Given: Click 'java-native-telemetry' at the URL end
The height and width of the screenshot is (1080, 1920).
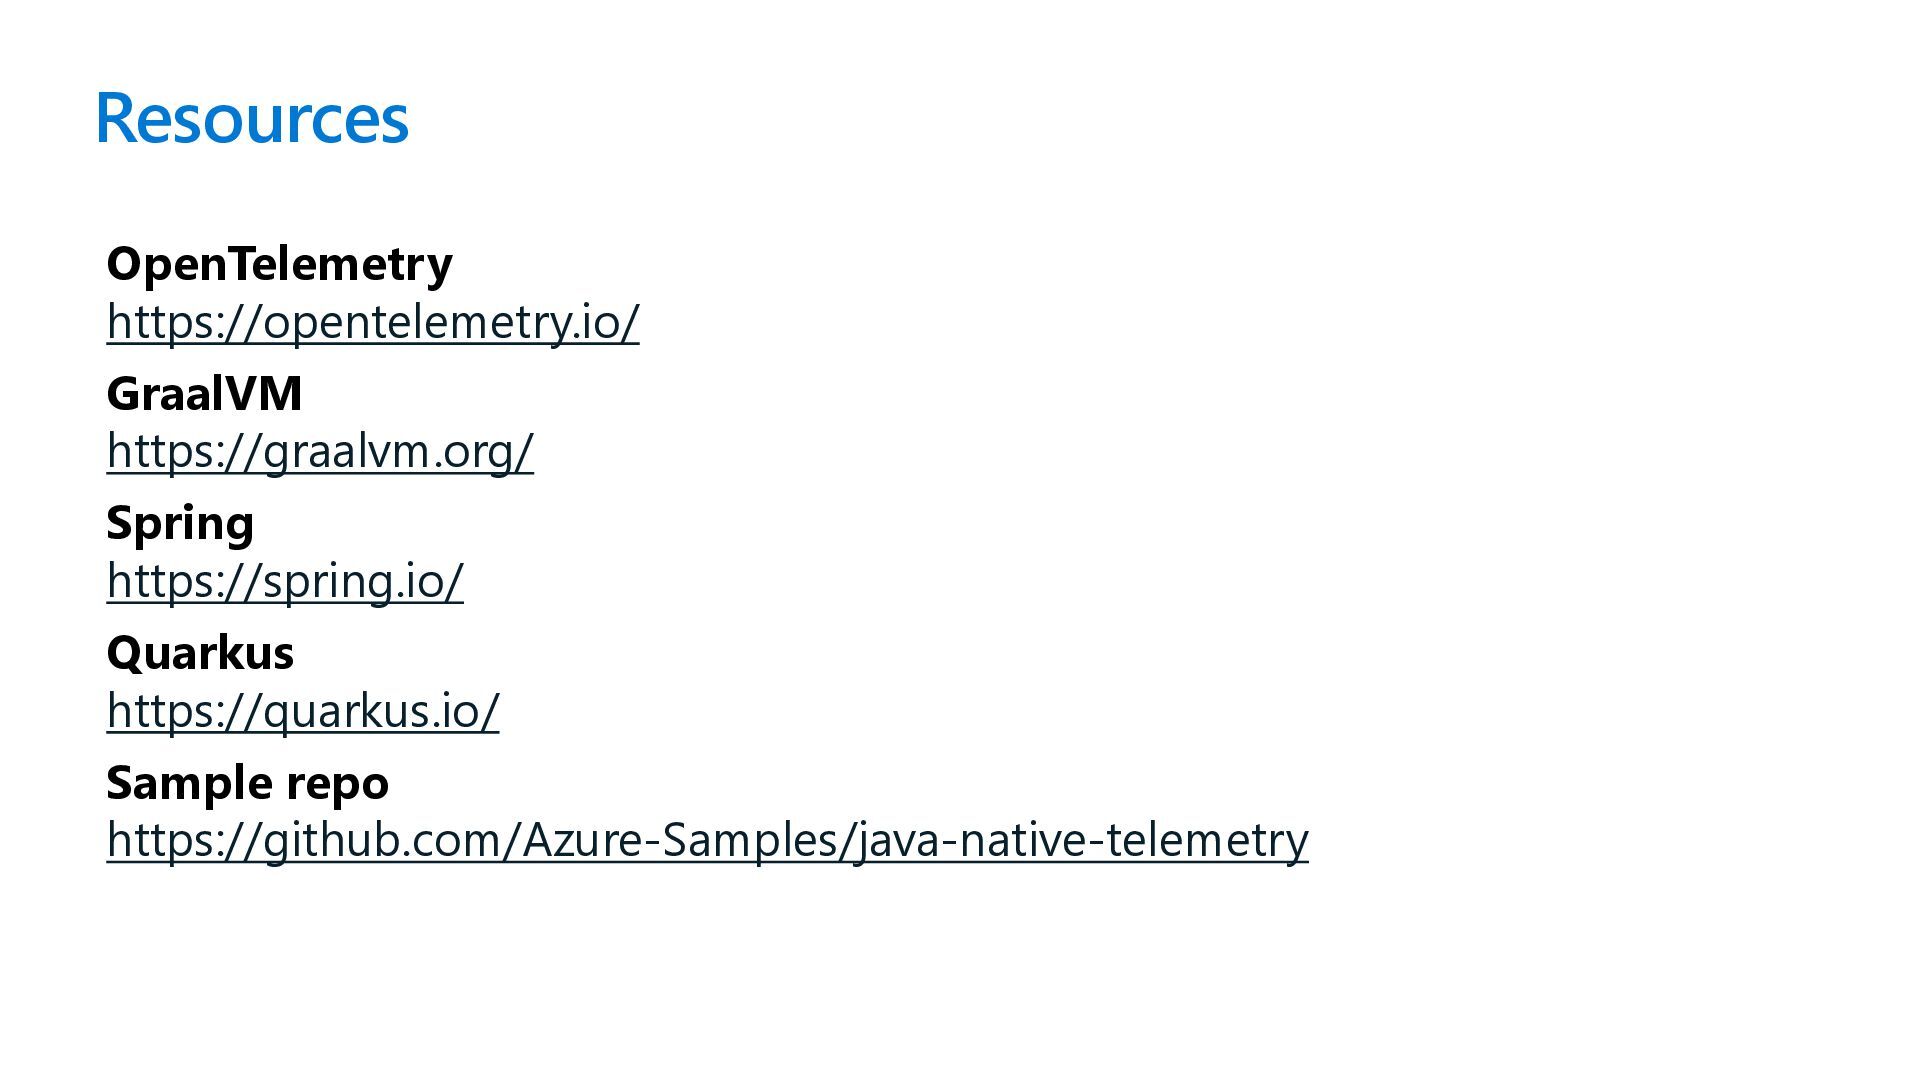Looking at the screenshot, I should coord(1082,840).
